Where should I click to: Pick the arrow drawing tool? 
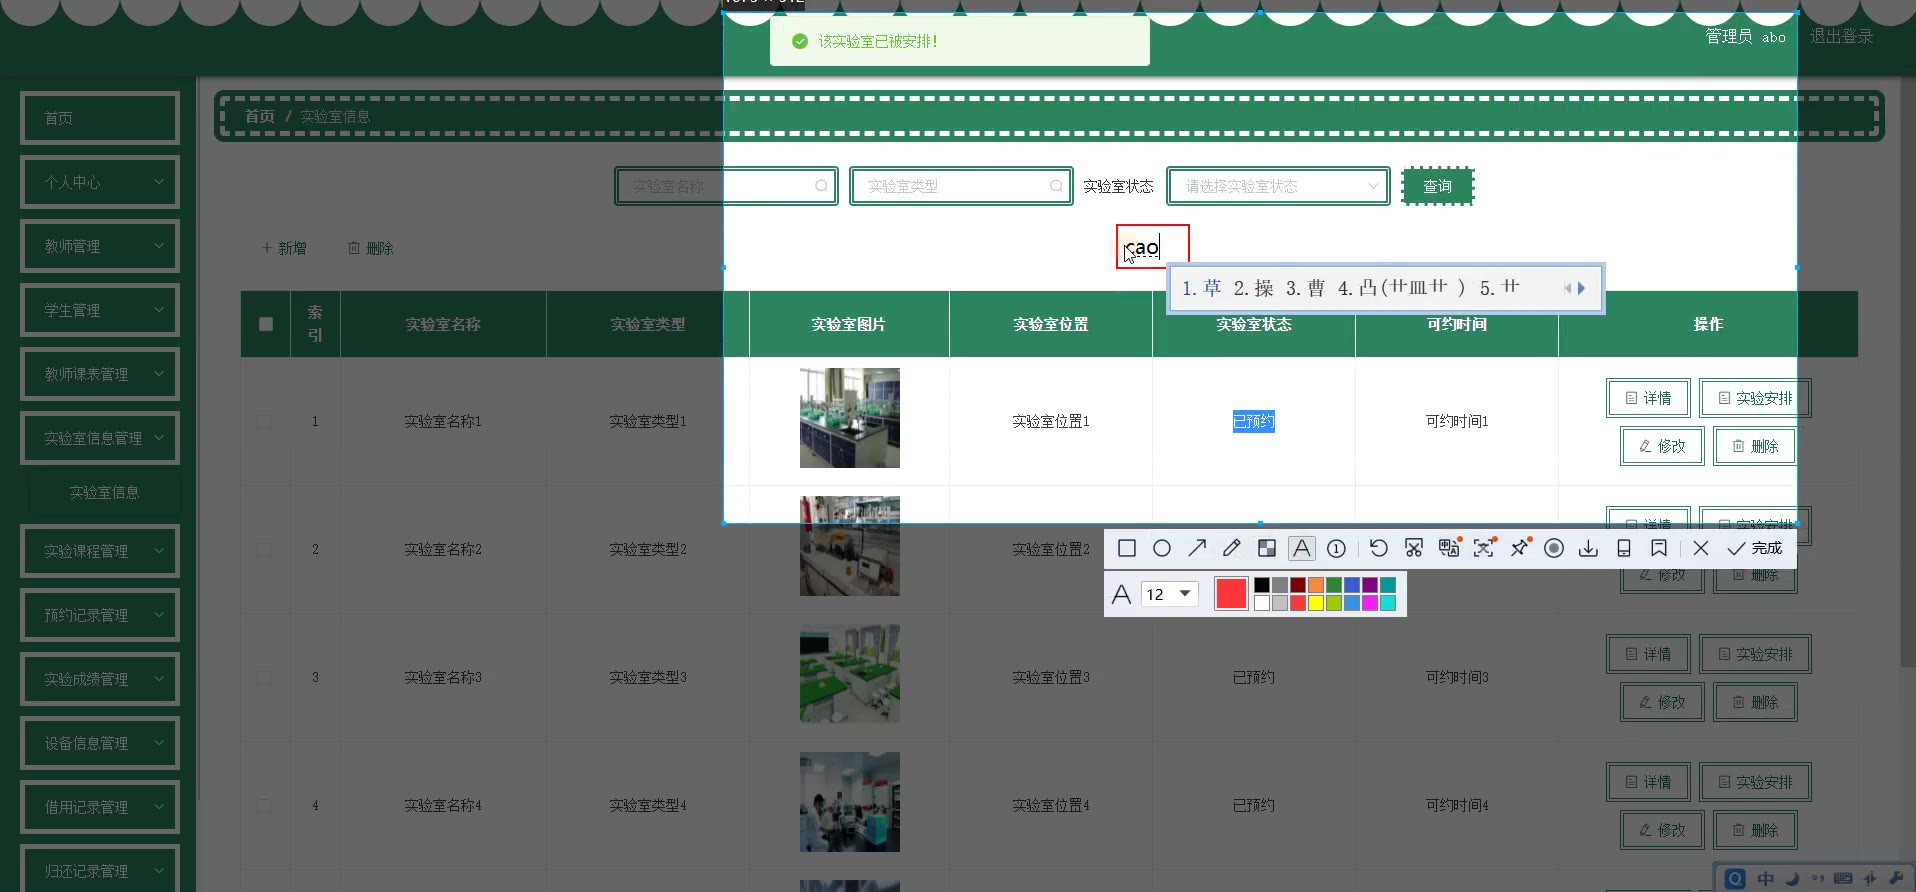click(x=1196, y=548)
